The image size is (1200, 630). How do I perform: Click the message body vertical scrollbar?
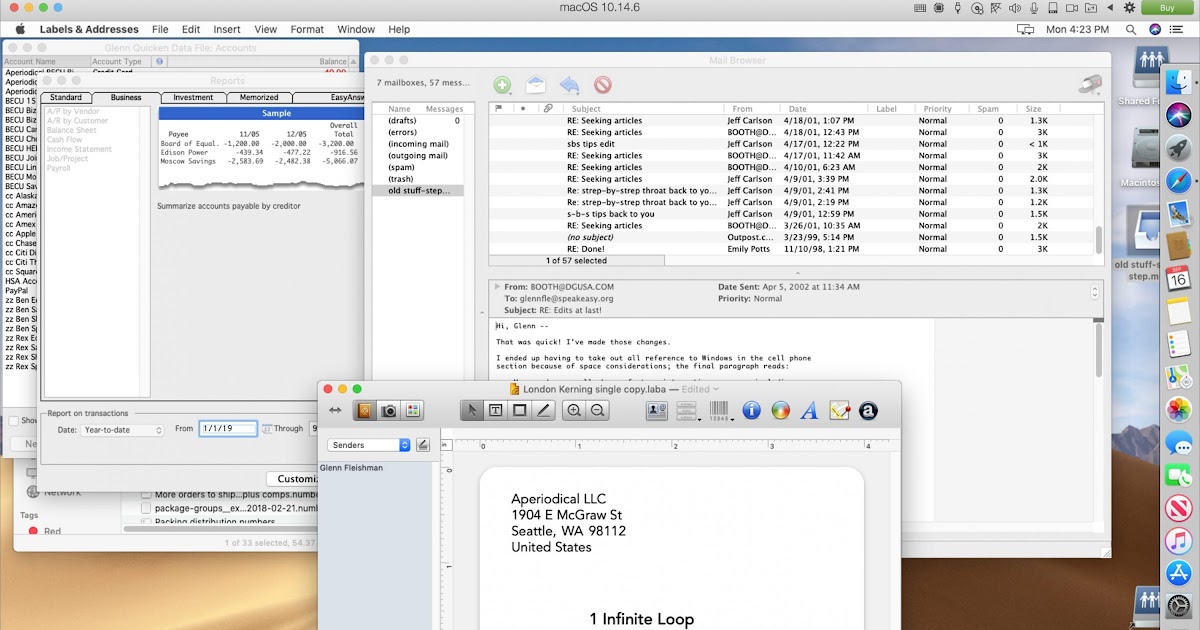pyautogui.click(x=1099, y=350)
